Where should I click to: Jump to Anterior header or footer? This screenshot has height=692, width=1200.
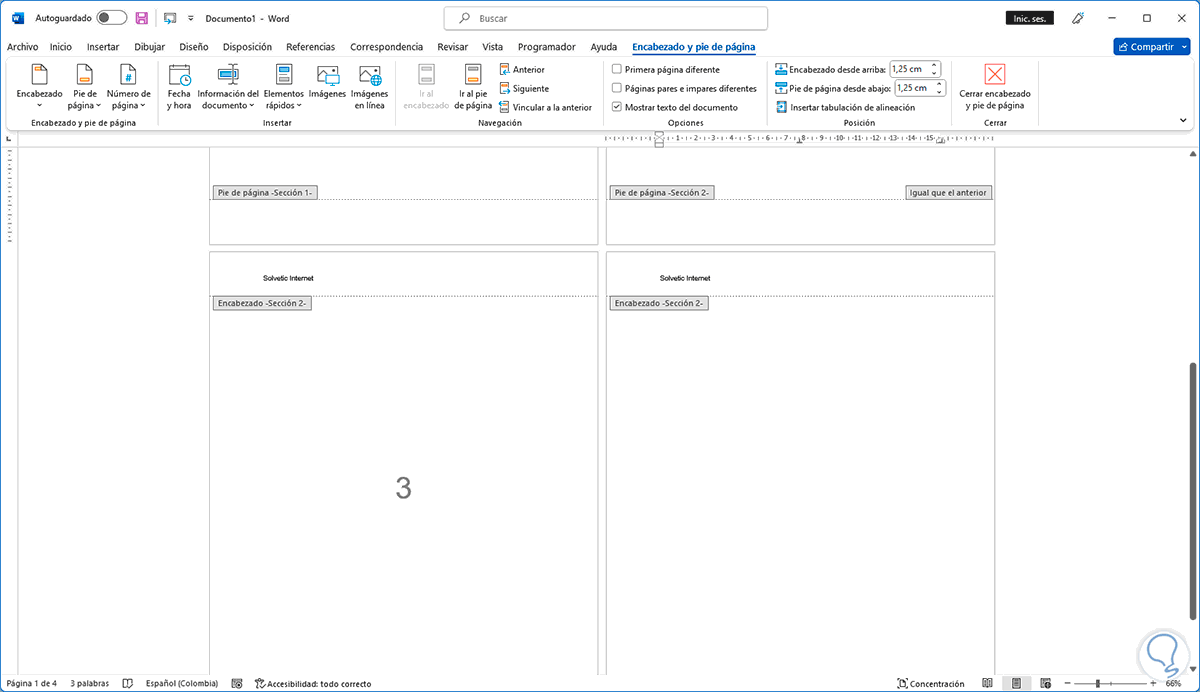tap(522, 70)
